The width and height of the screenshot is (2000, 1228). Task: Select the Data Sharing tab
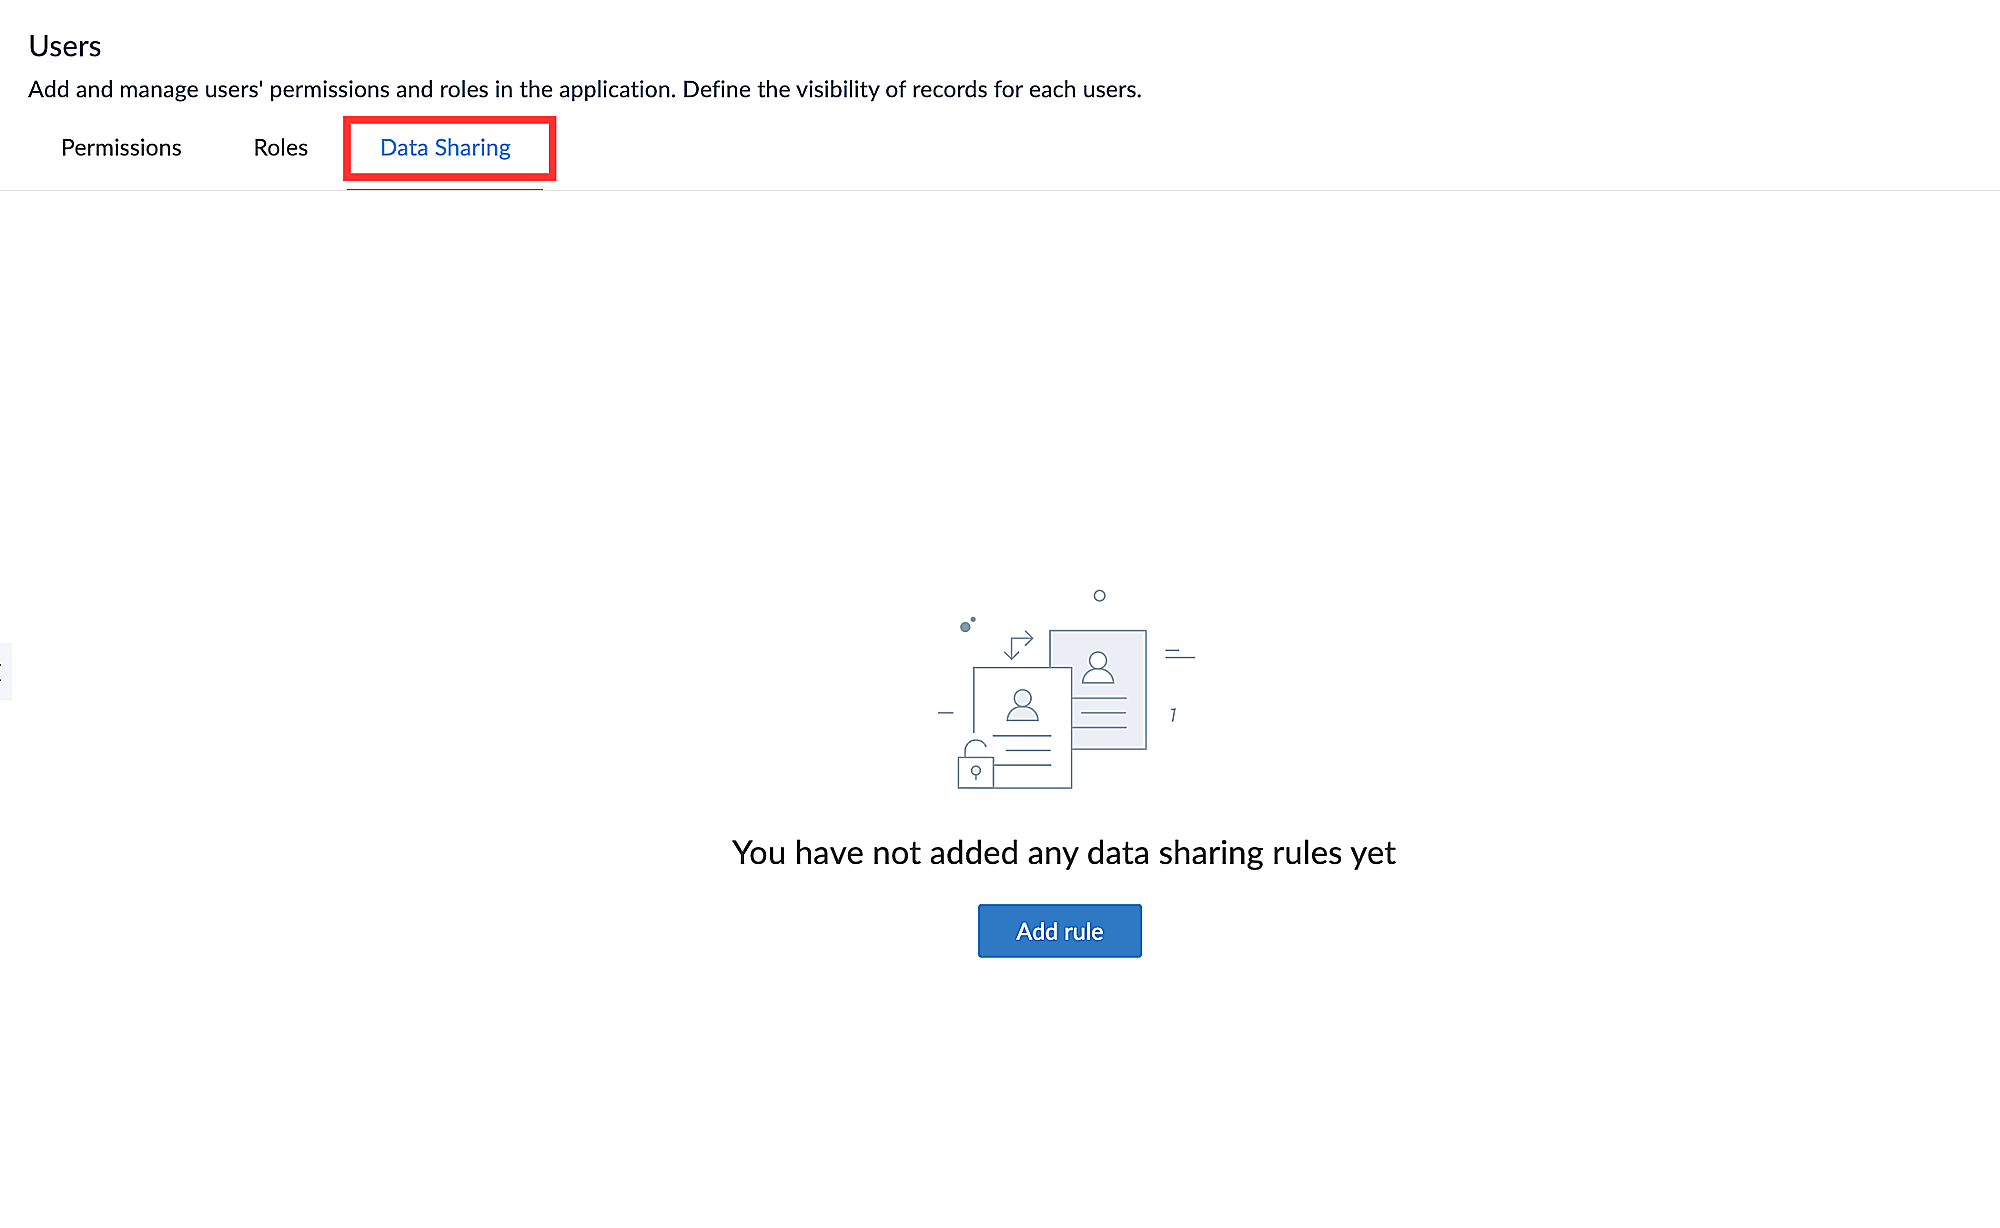tap(445, 148)
